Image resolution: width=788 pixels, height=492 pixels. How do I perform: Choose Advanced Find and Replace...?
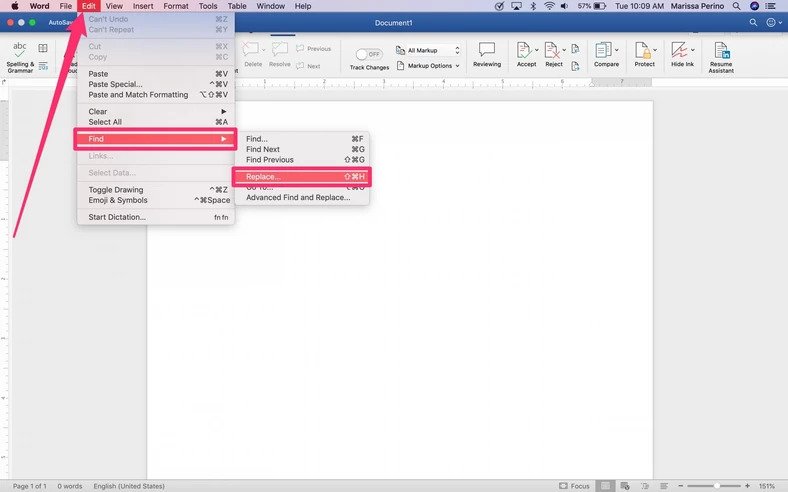302,198
